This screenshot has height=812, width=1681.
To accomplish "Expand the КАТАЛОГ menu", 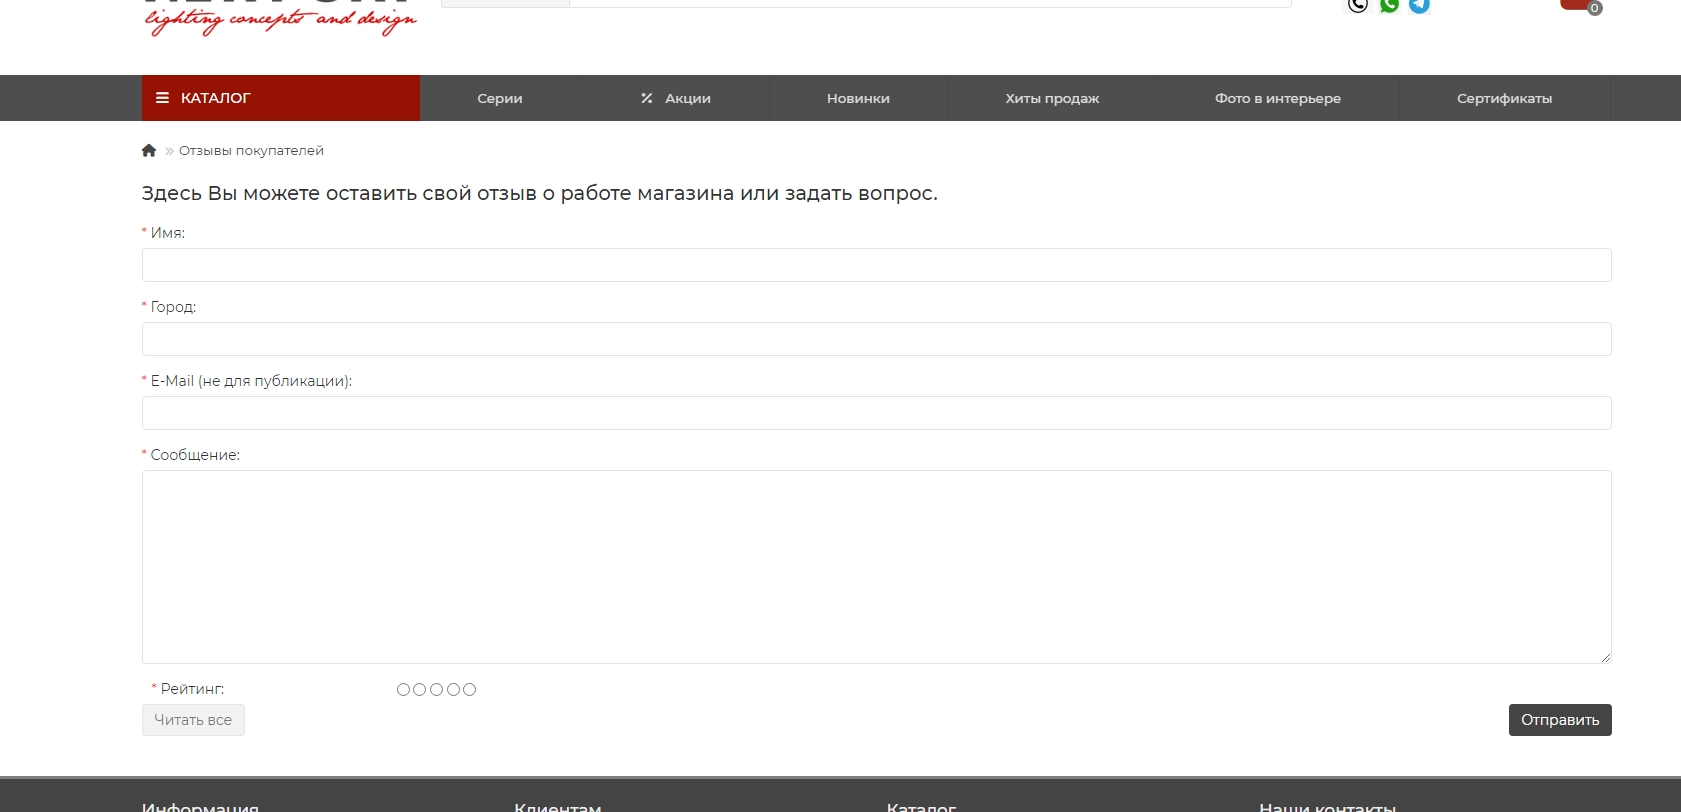I will click(x=280, y=98).
